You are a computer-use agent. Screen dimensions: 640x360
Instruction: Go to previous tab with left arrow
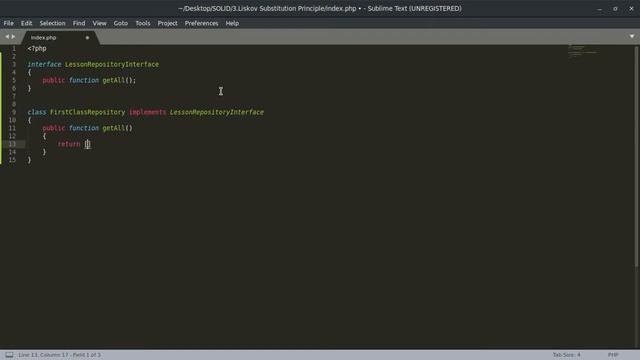pos(7,37)
